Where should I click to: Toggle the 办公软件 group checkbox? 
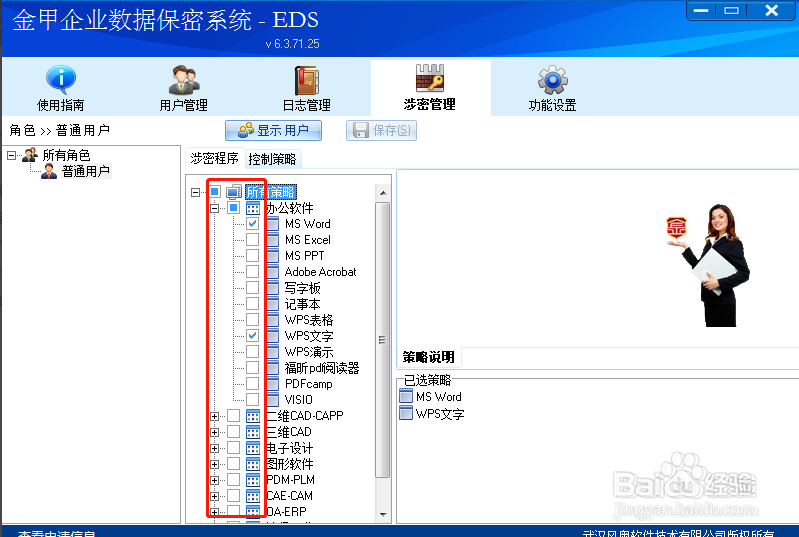pos(233,207)
